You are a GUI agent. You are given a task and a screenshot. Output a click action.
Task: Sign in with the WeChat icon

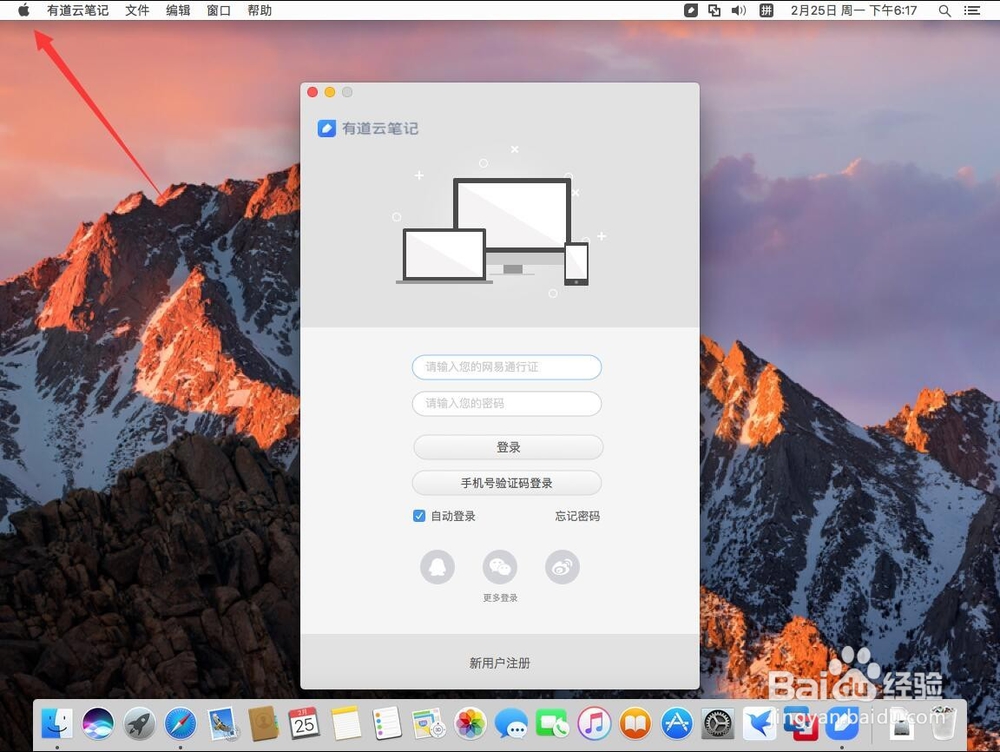500,566
